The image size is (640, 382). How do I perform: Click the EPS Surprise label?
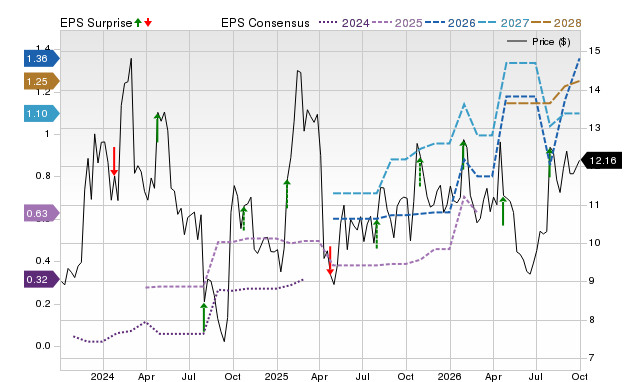[x=96, y=23]
